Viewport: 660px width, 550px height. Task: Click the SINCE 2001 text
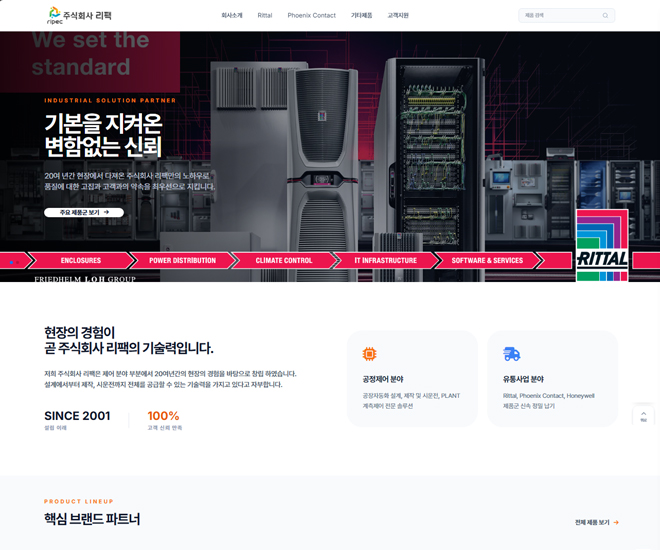(77, 416)
